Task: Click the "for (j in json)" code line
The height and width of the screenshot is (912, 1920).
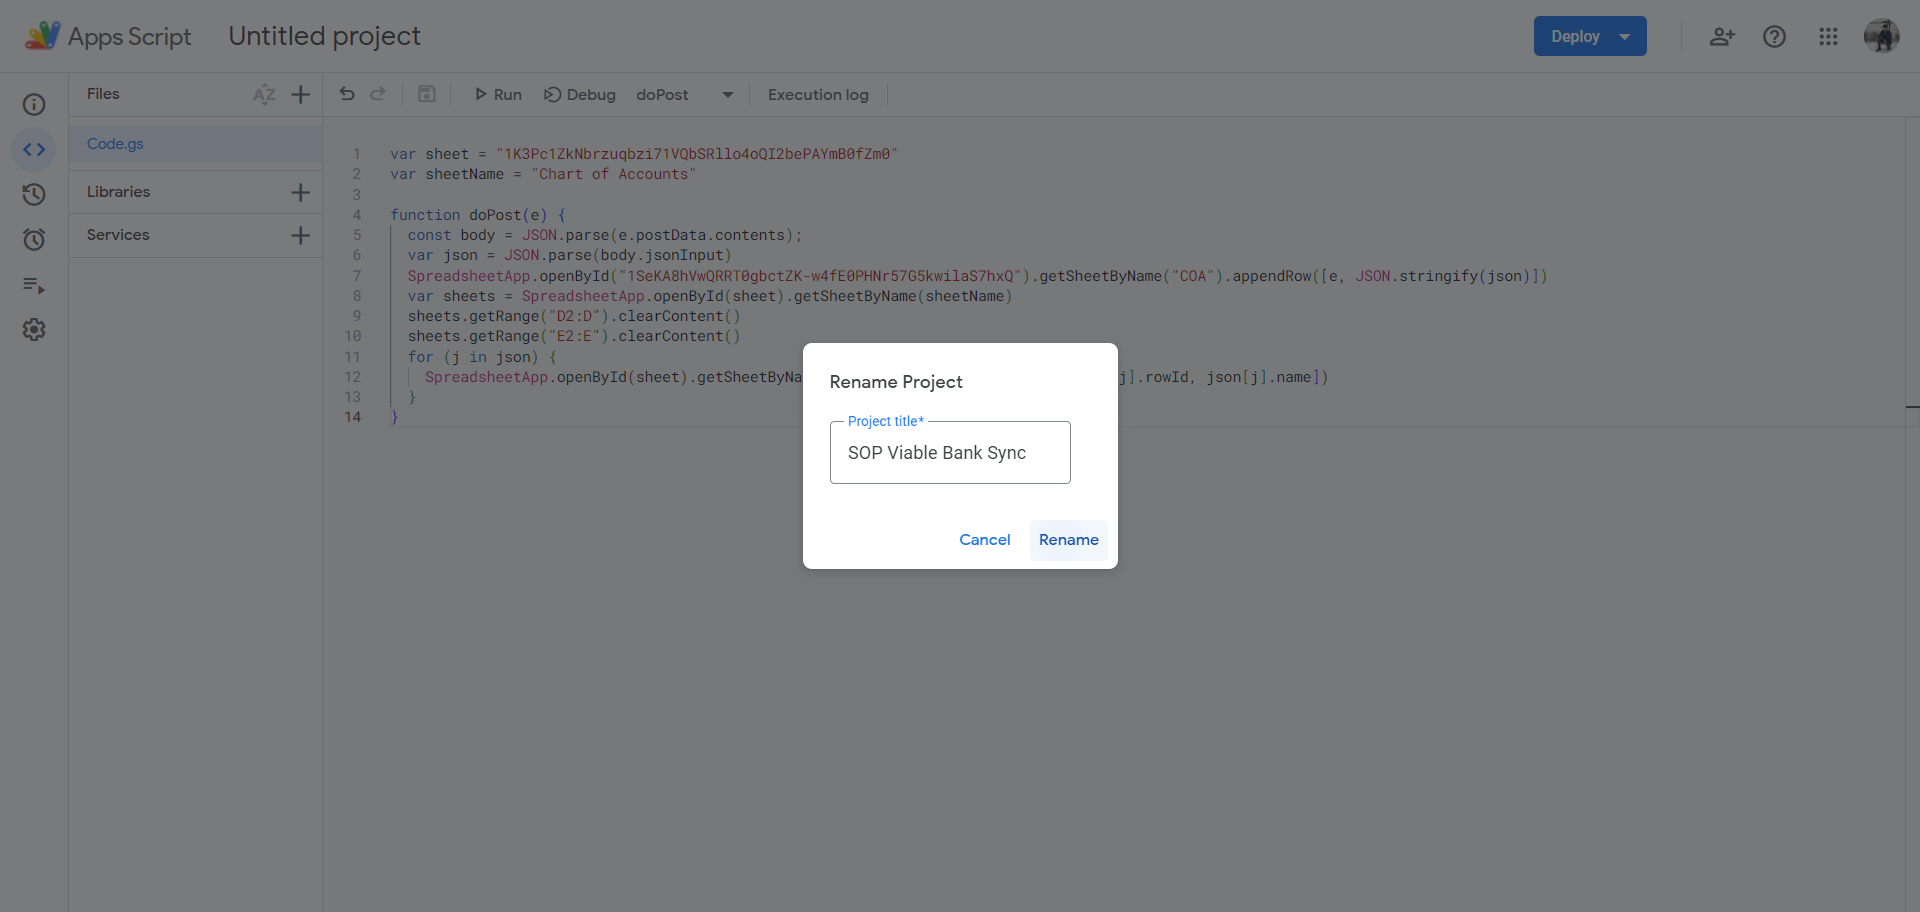Action: tap(482, 357)
